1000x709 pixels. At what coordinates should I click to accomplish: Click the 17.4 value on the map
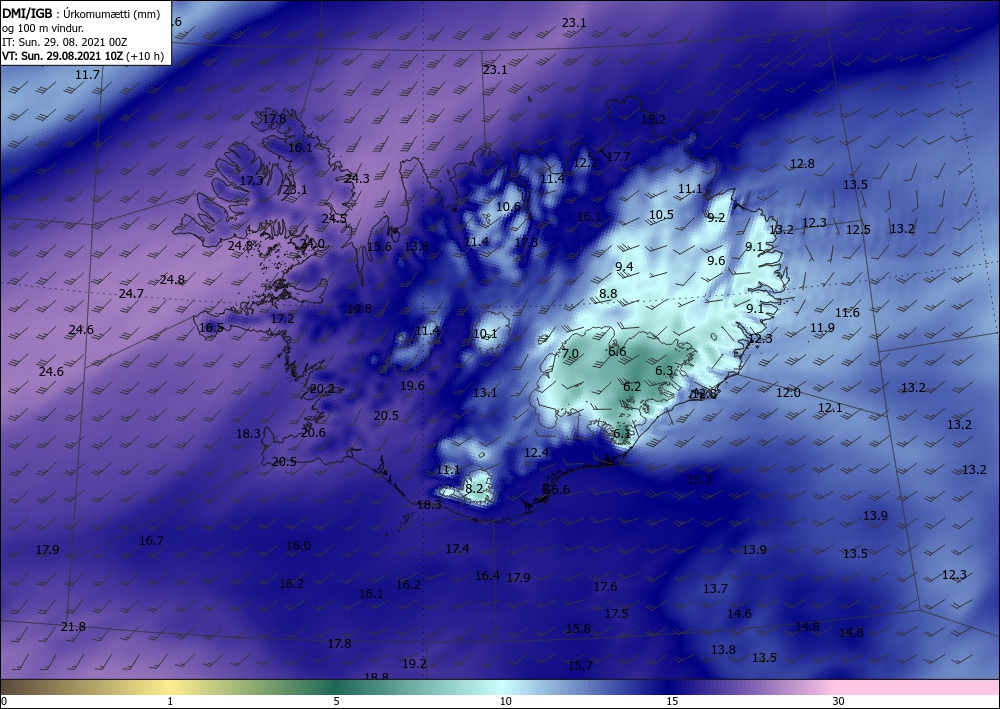[x=457, y=548]
